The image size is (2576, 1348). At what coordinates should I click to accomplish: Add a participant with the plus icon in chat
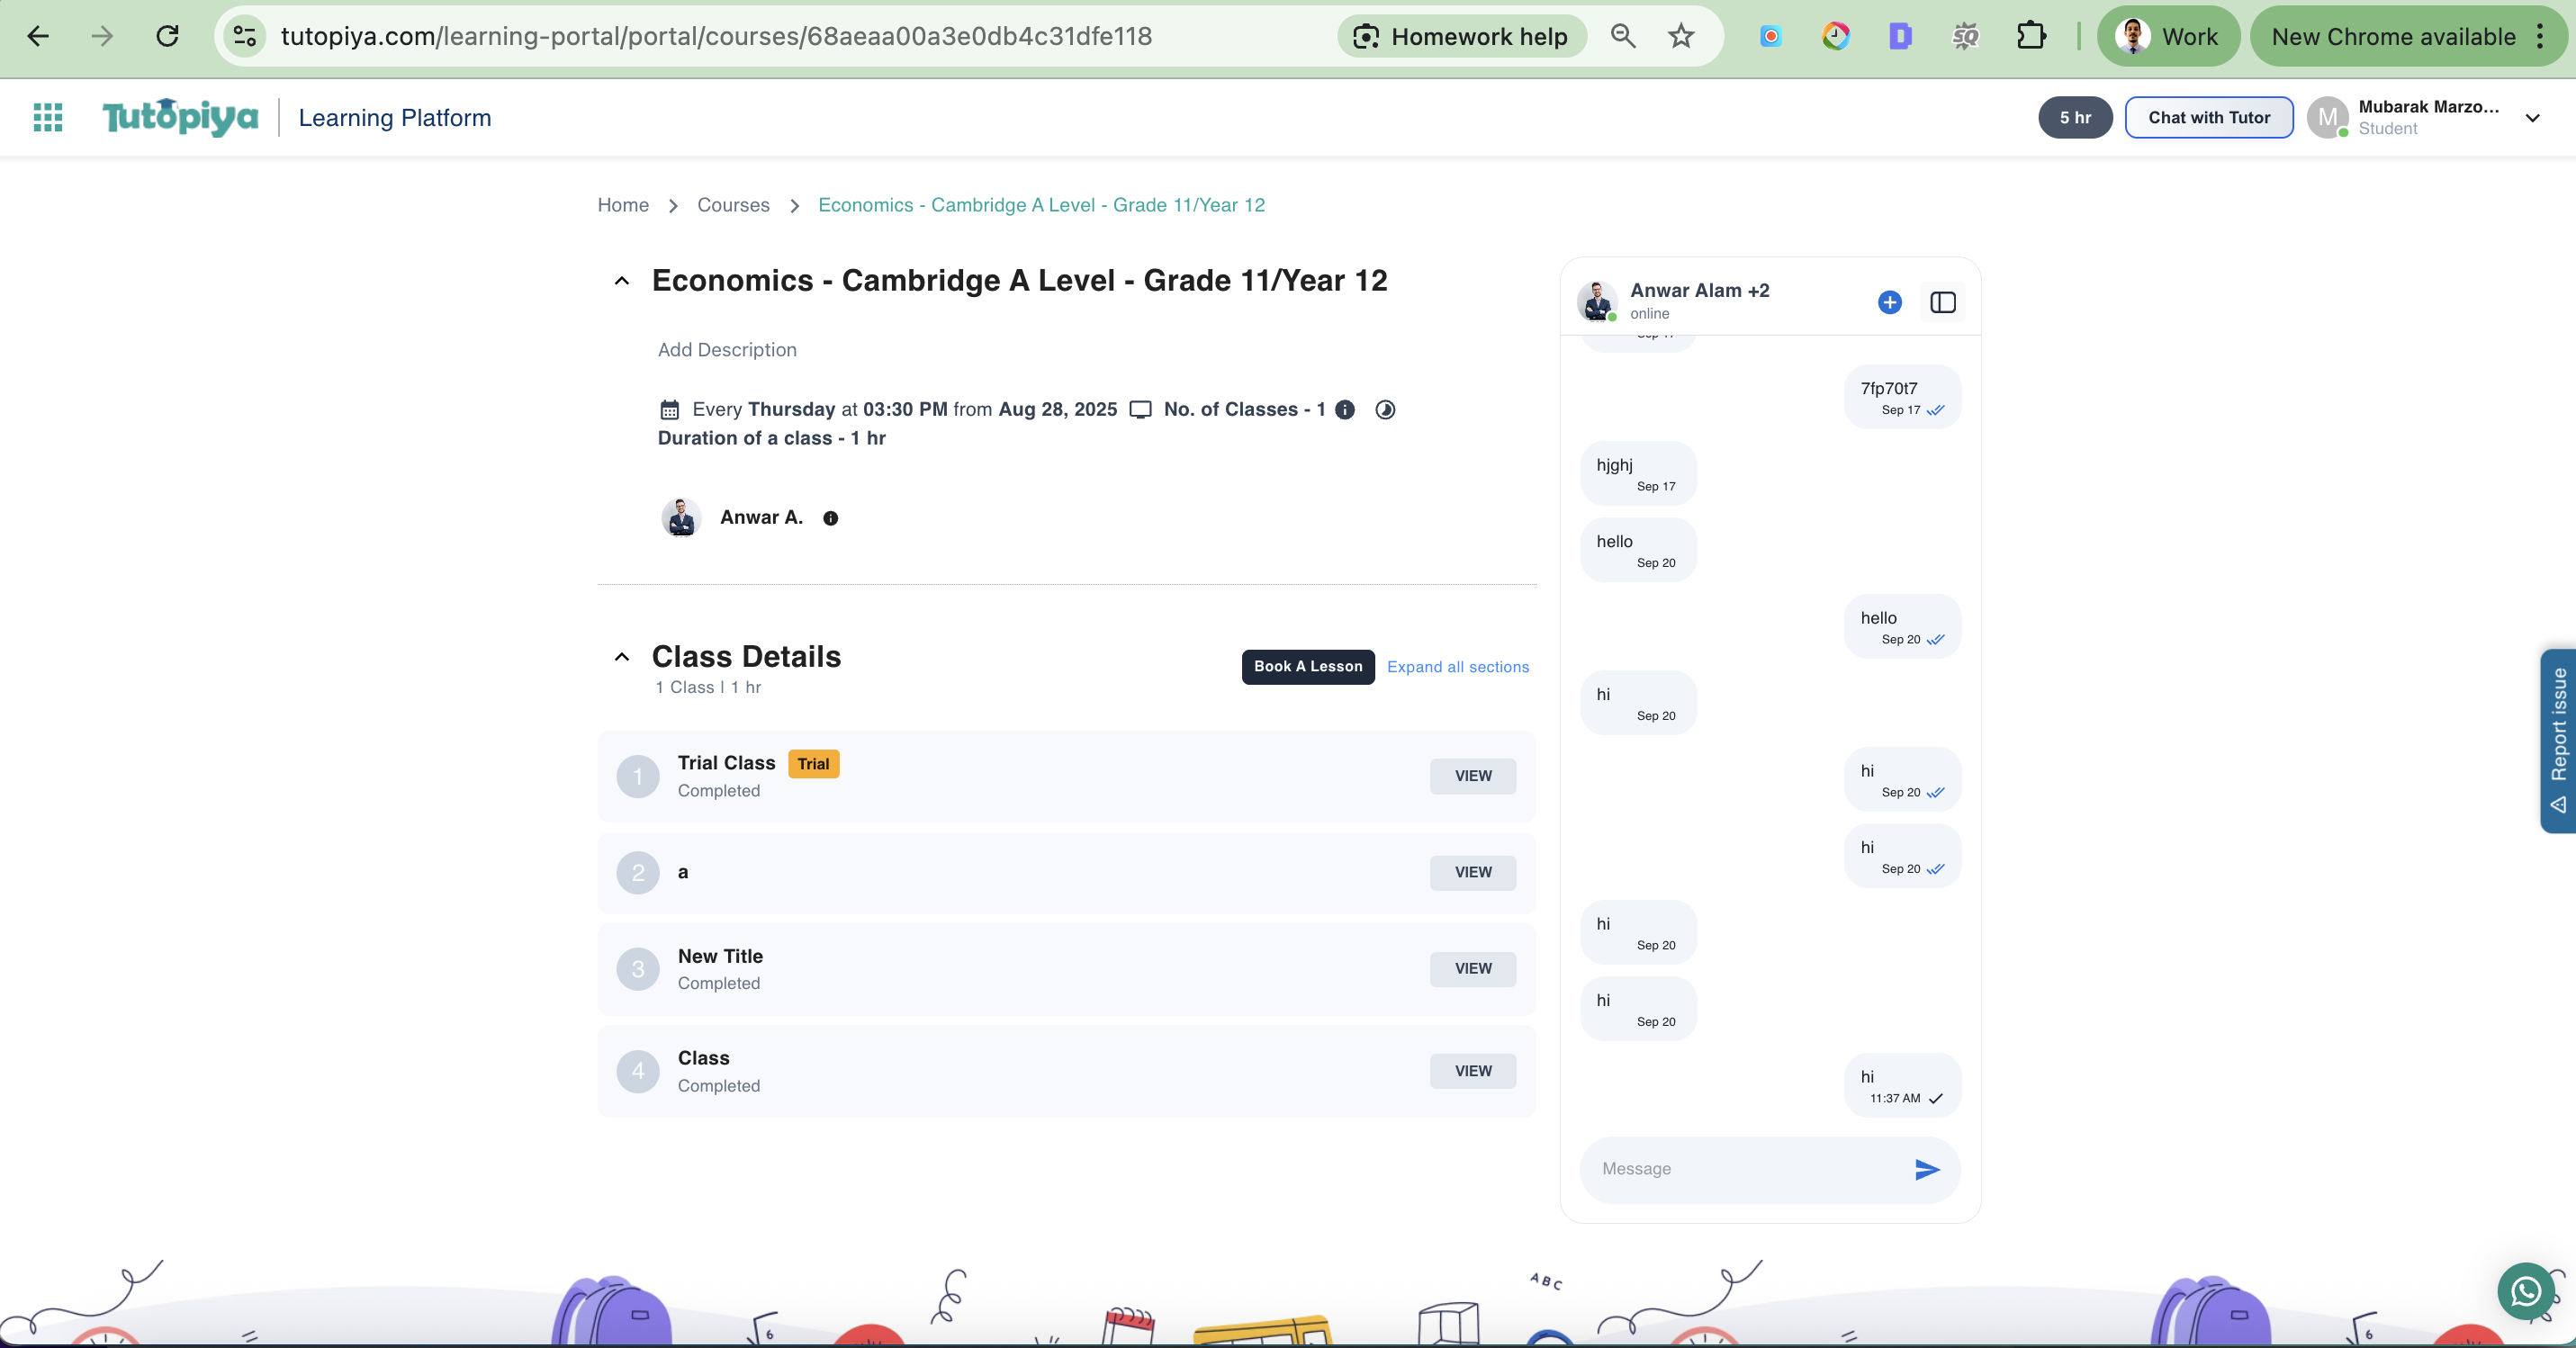pyautogui.click(x=1889, y=302)
